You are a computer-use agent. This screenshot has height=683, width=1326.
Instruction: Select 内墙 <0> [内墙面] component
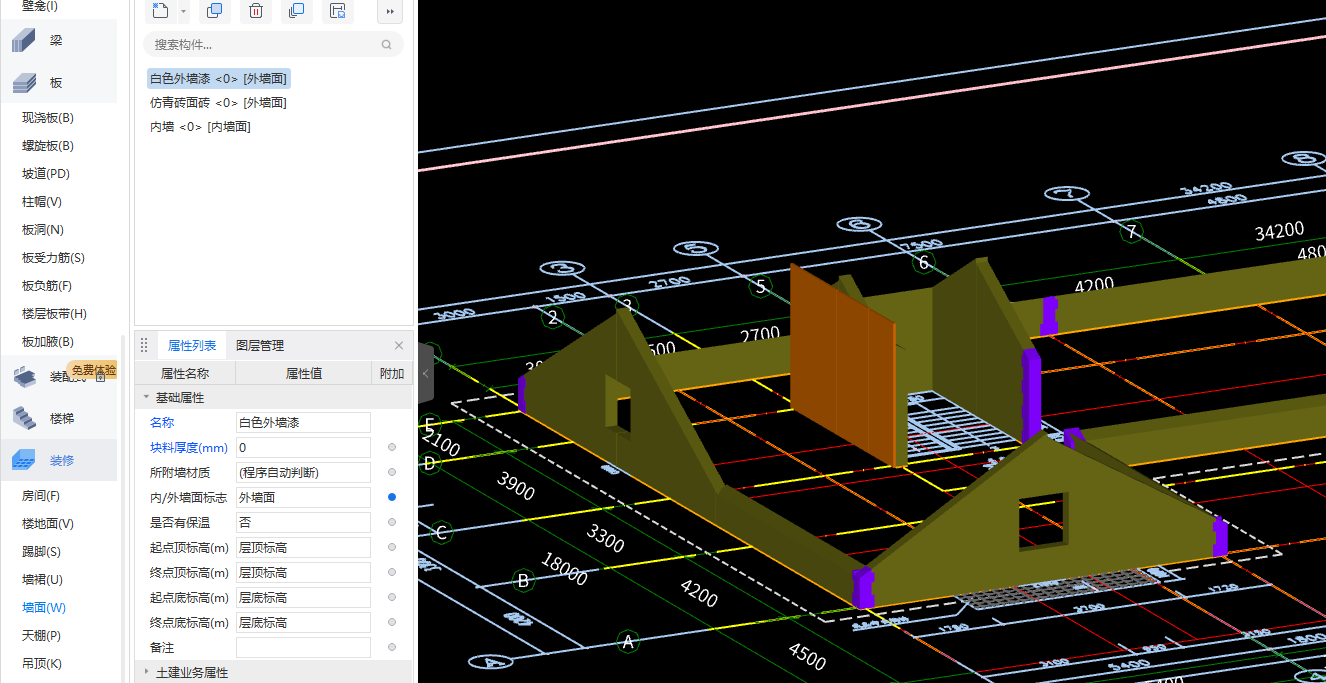click(x=200, y=126)
